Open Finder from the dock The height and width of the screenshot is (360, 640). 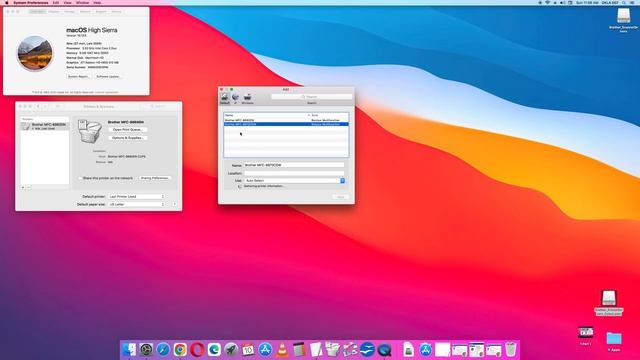(129, 349)
